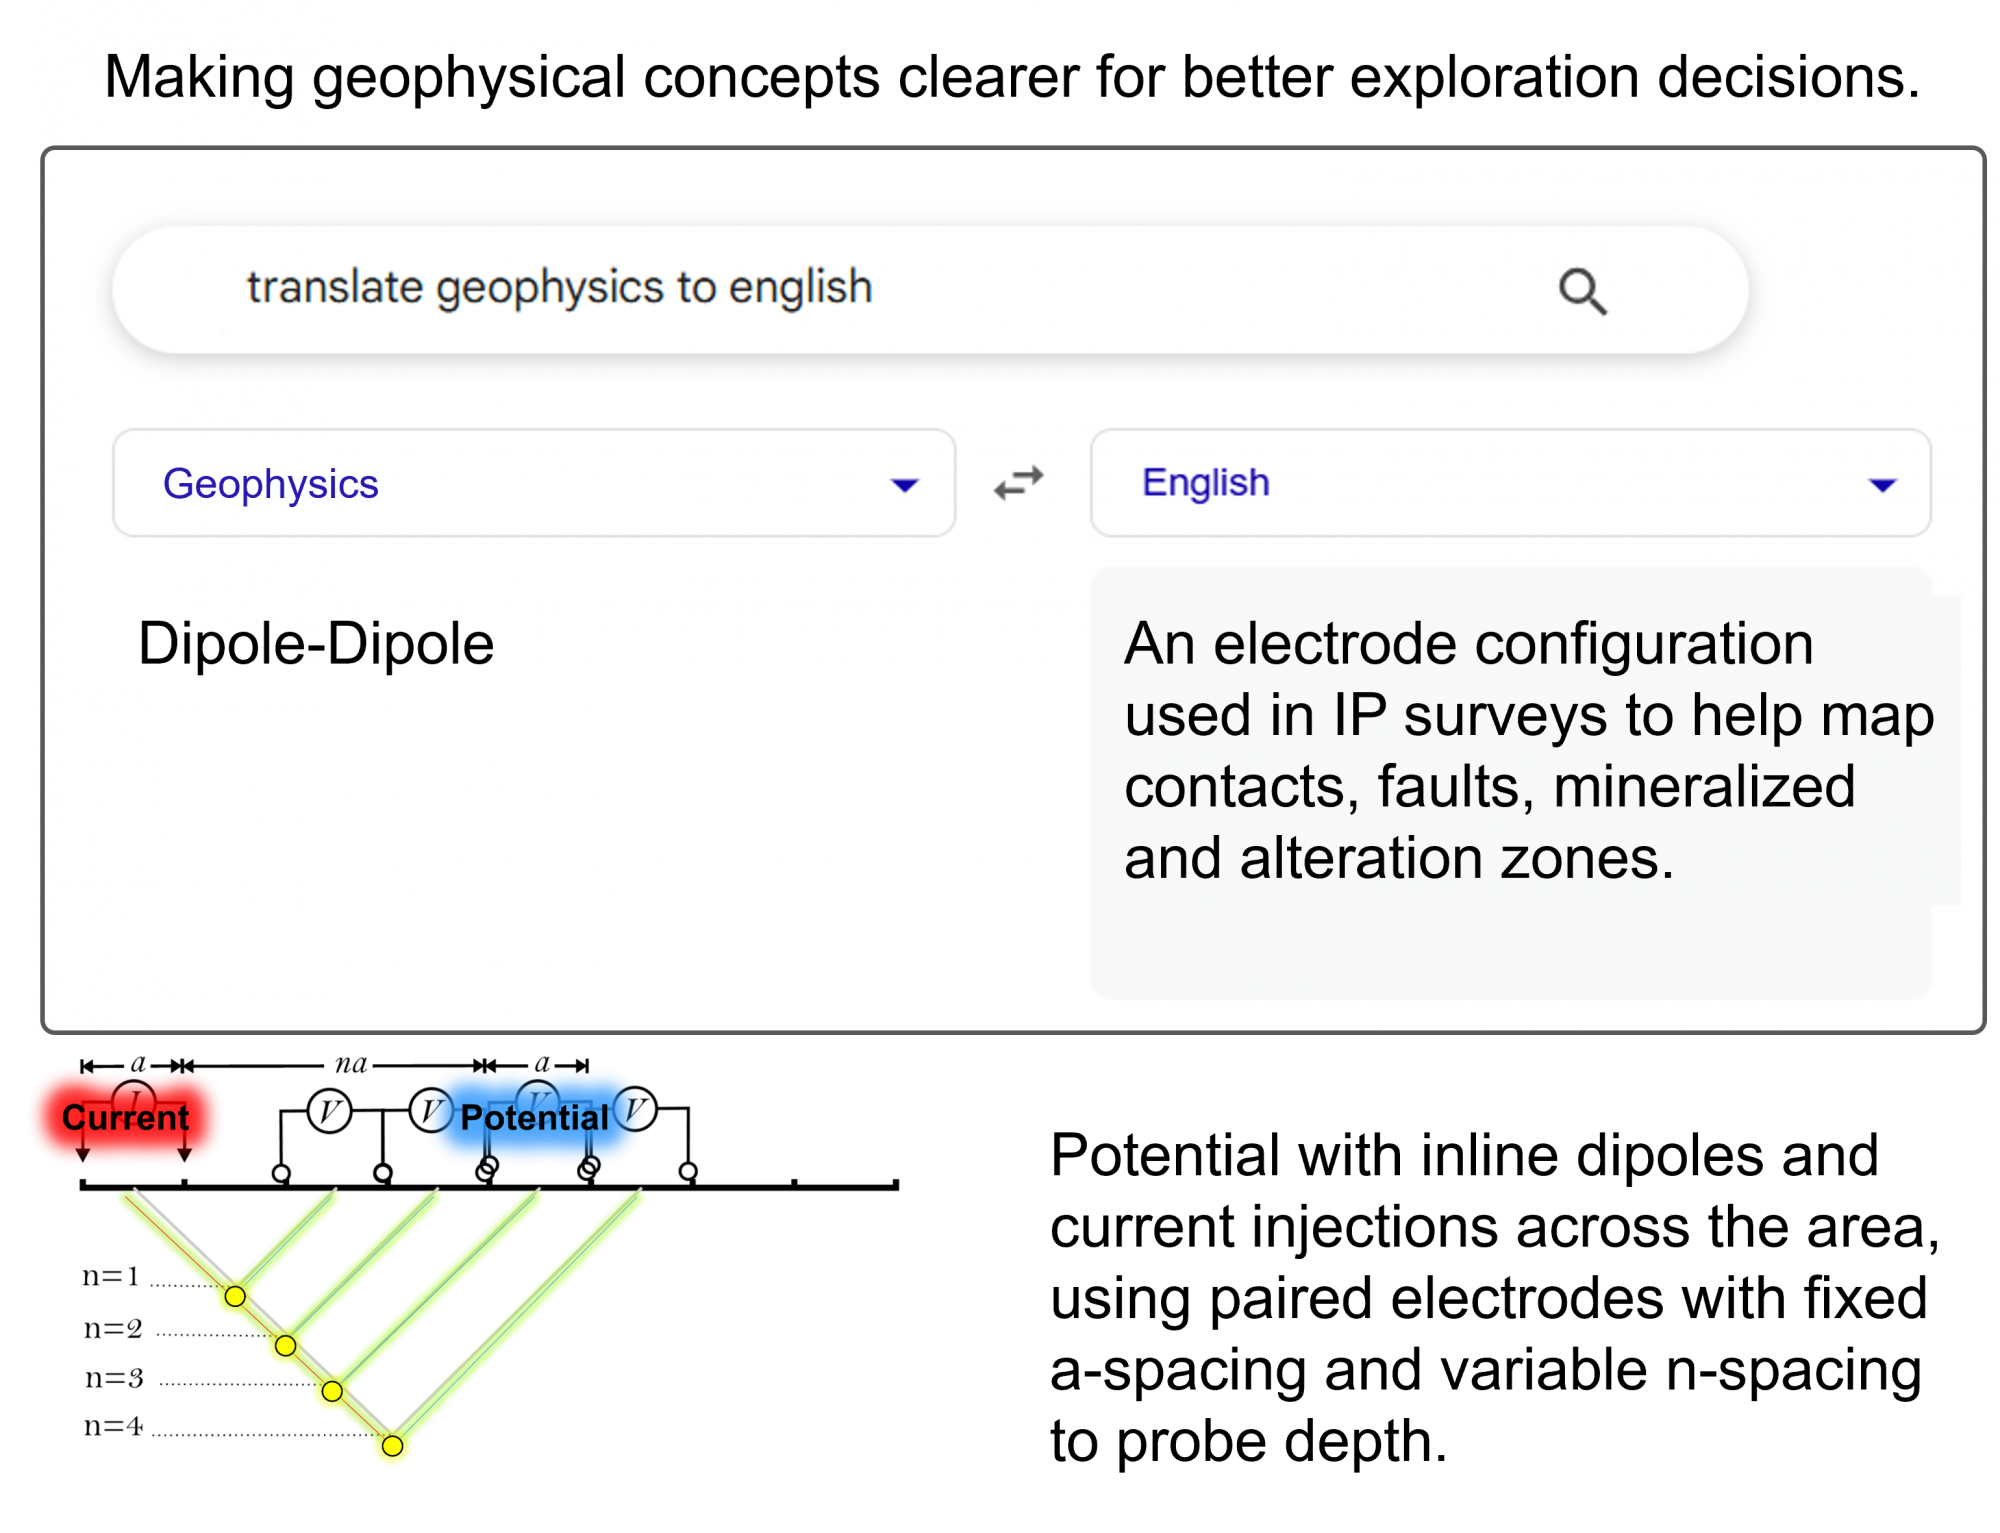Click the translated electrode configuration text box
The image size is (2000, 1533).
[1510, 783]
